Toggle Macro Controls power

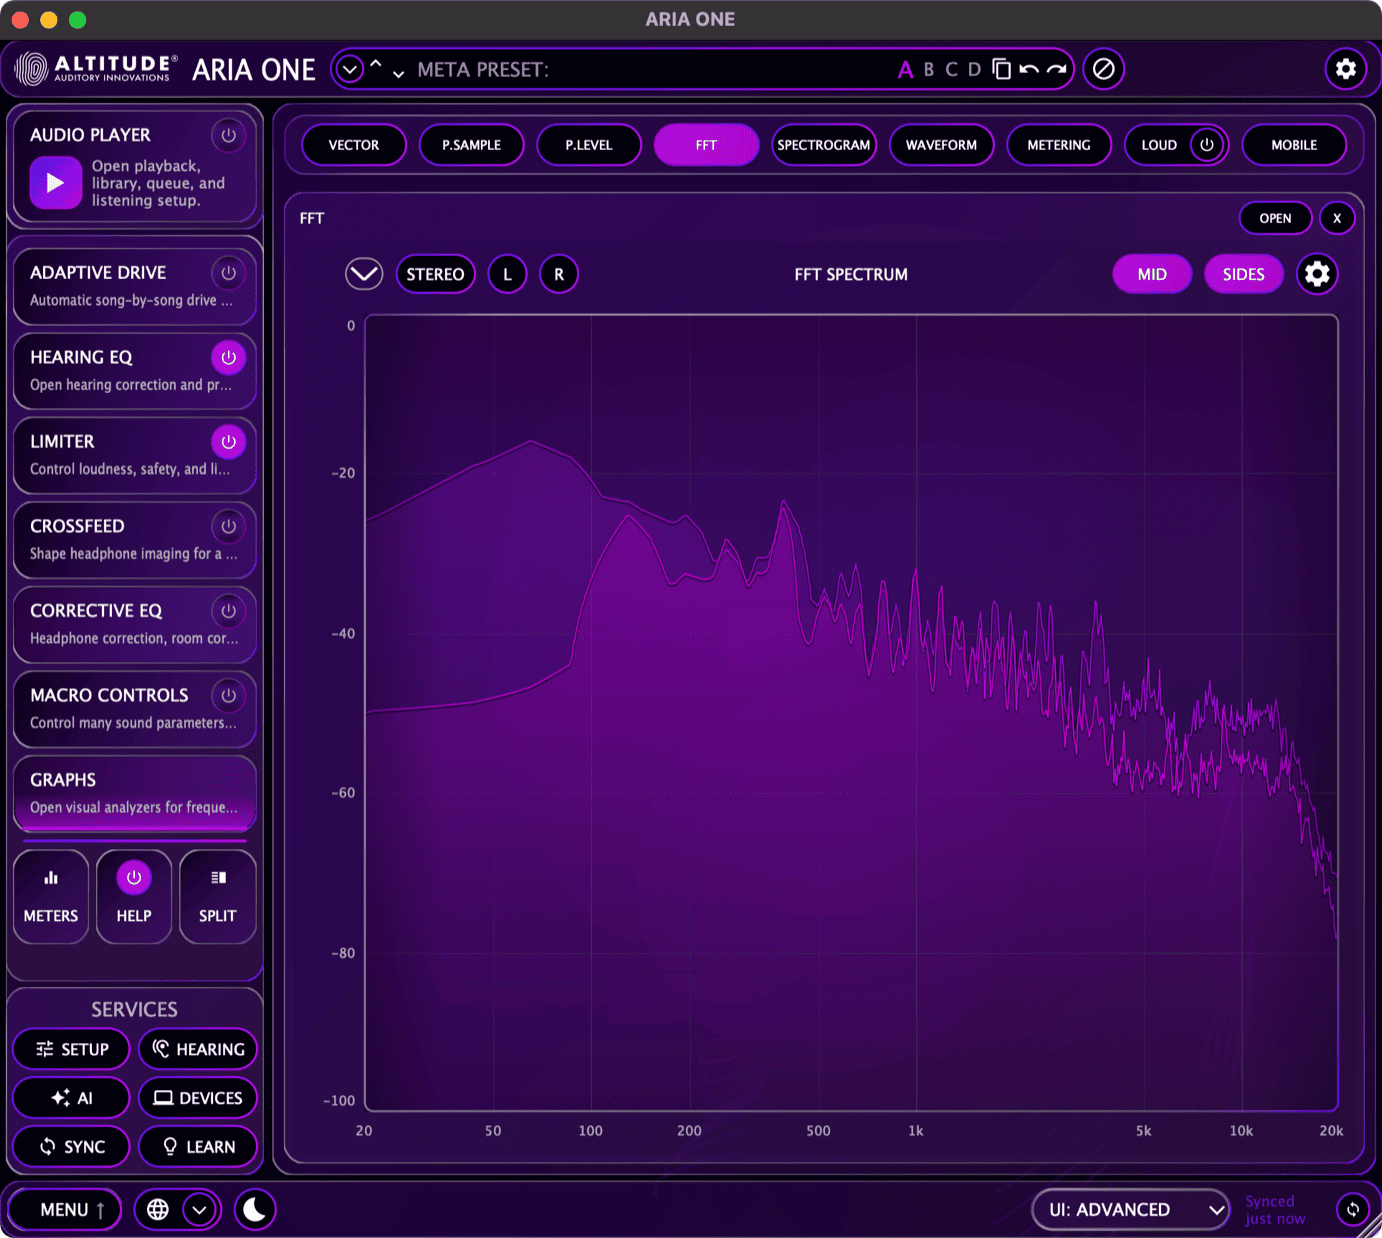coord(229,695)
